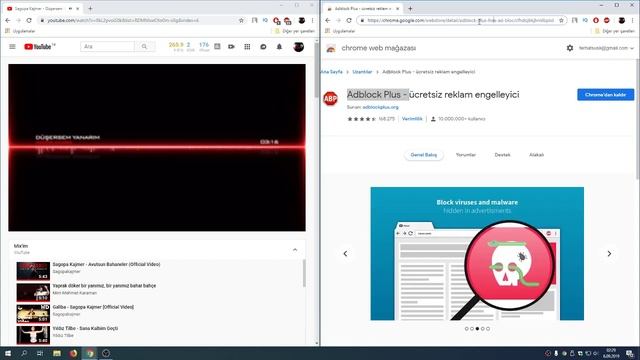This screenshot has height=360, width=640.
Task: Open Task View on the taskbar
Action: (x=40, y=353)
